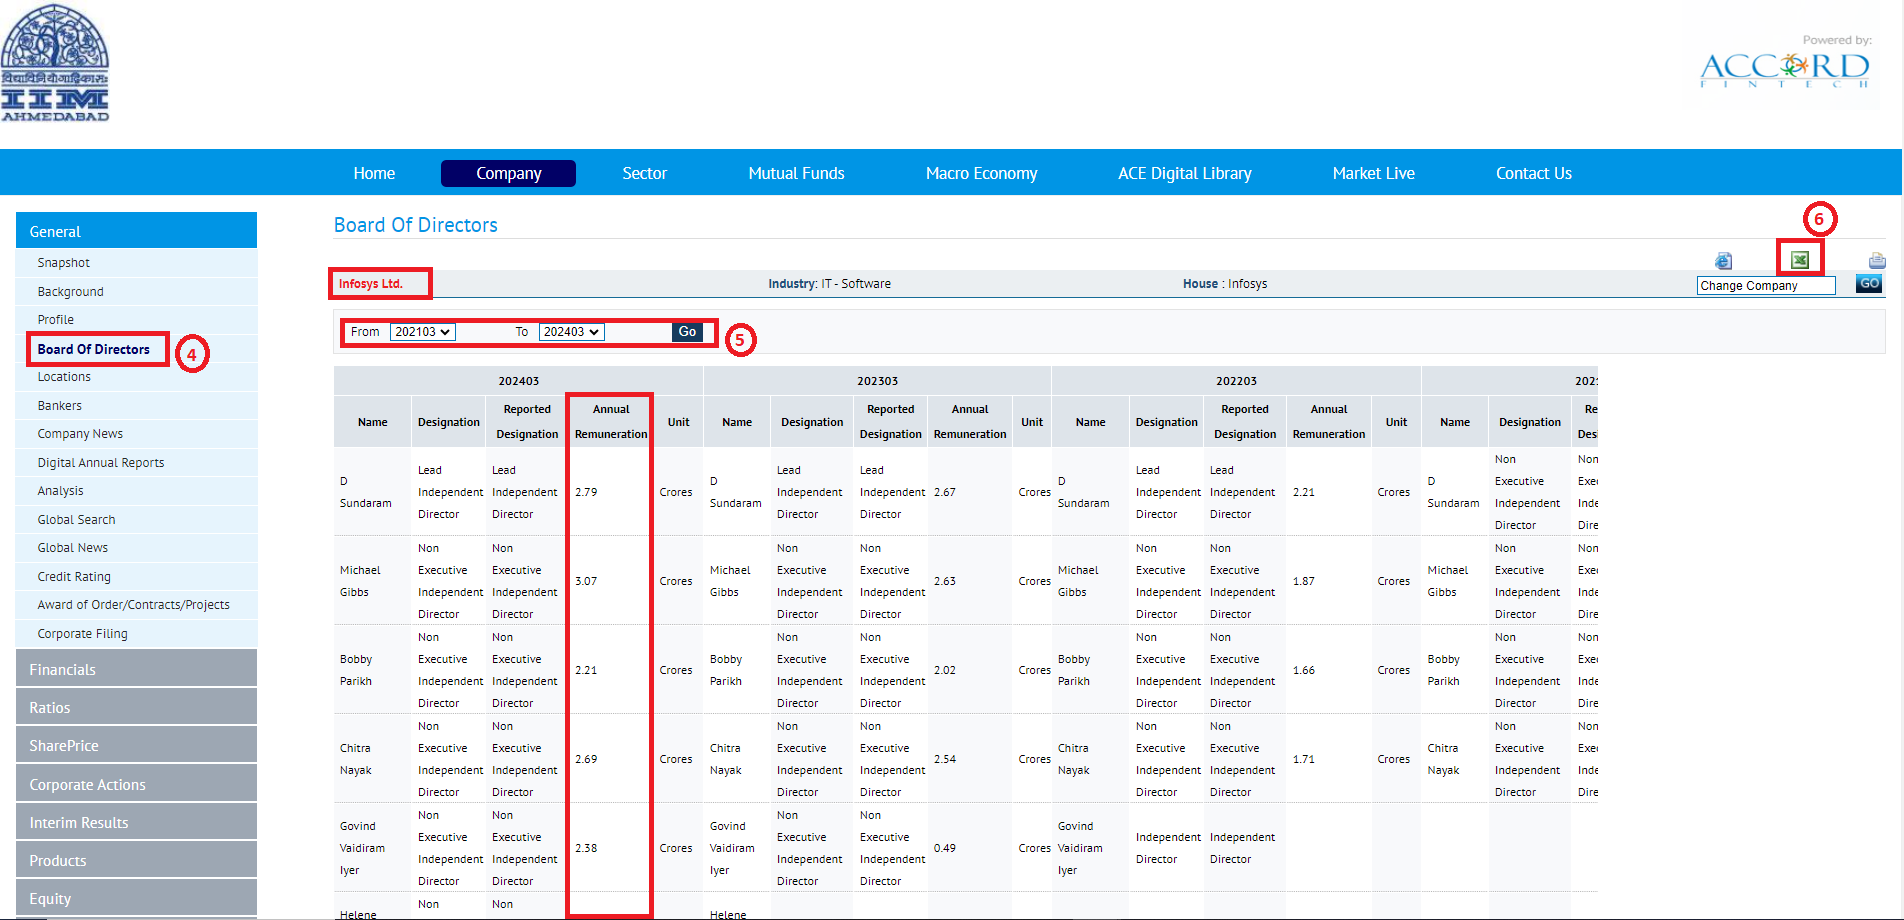This screenshot has width=1904, height=920.
Task: Click Chitra Nayak's 2.69 remuneration value
Action: (586, 759)
